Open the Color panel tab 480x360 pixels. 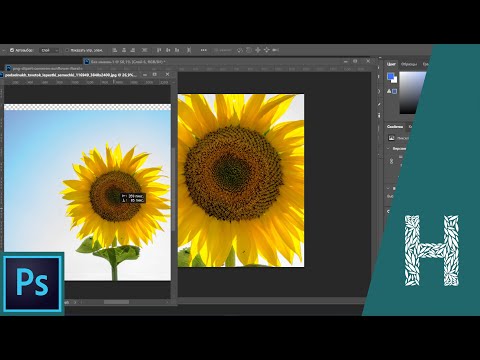[x=391, y=64]
